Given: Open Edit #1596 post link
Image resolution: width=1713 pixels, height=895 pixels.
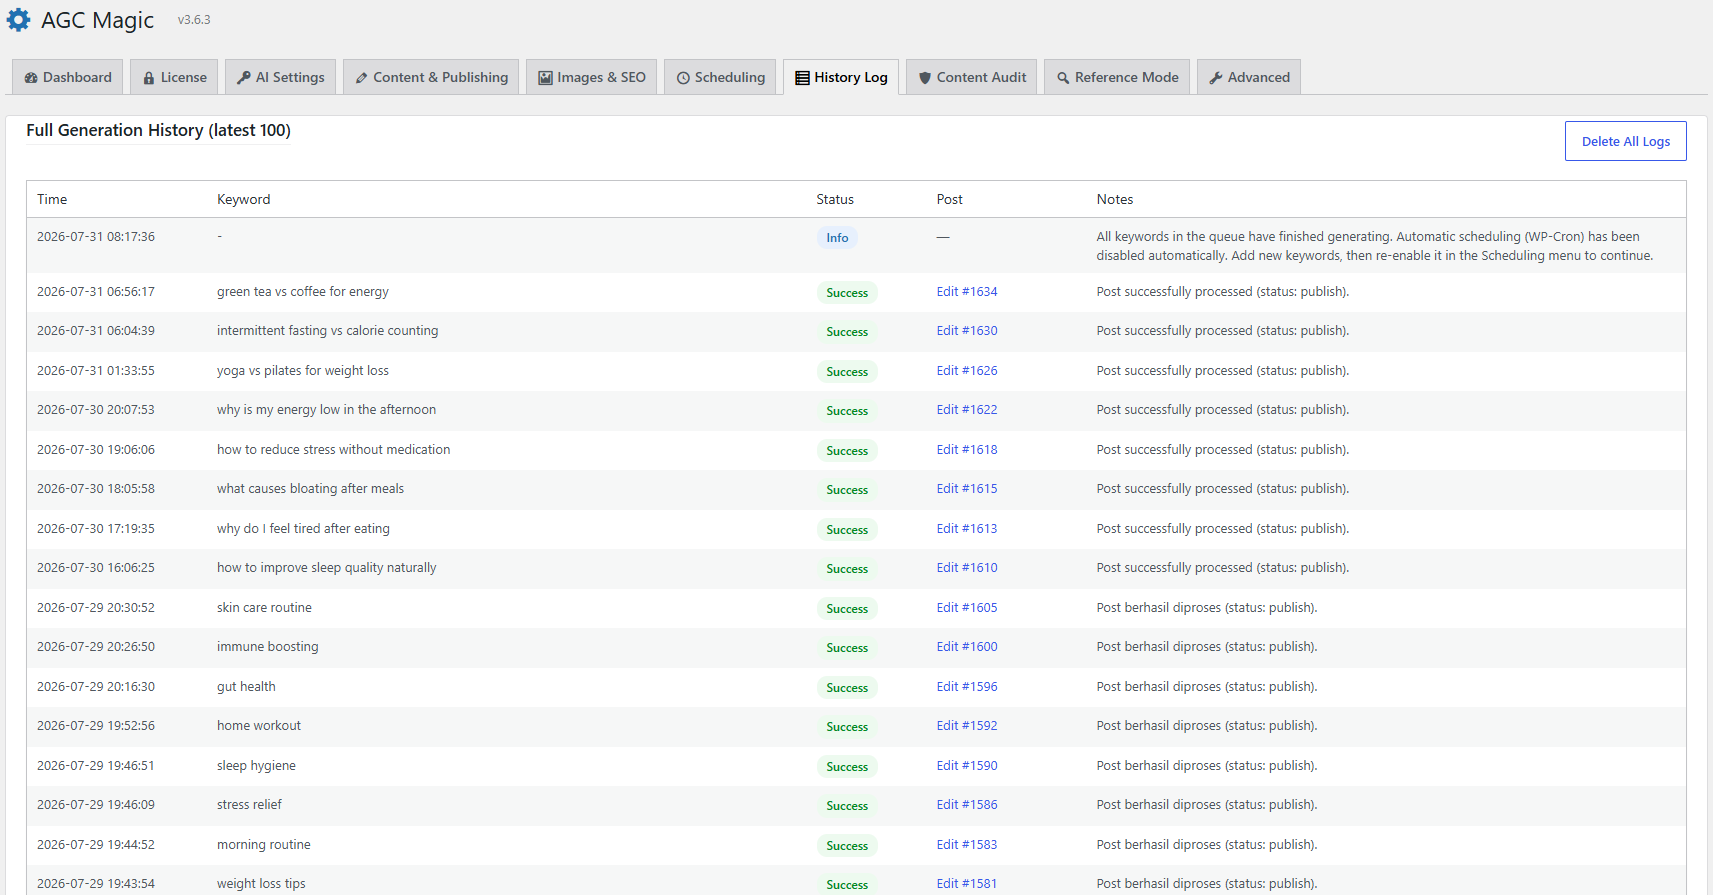Looking at the screenshot, I should 966,687.
